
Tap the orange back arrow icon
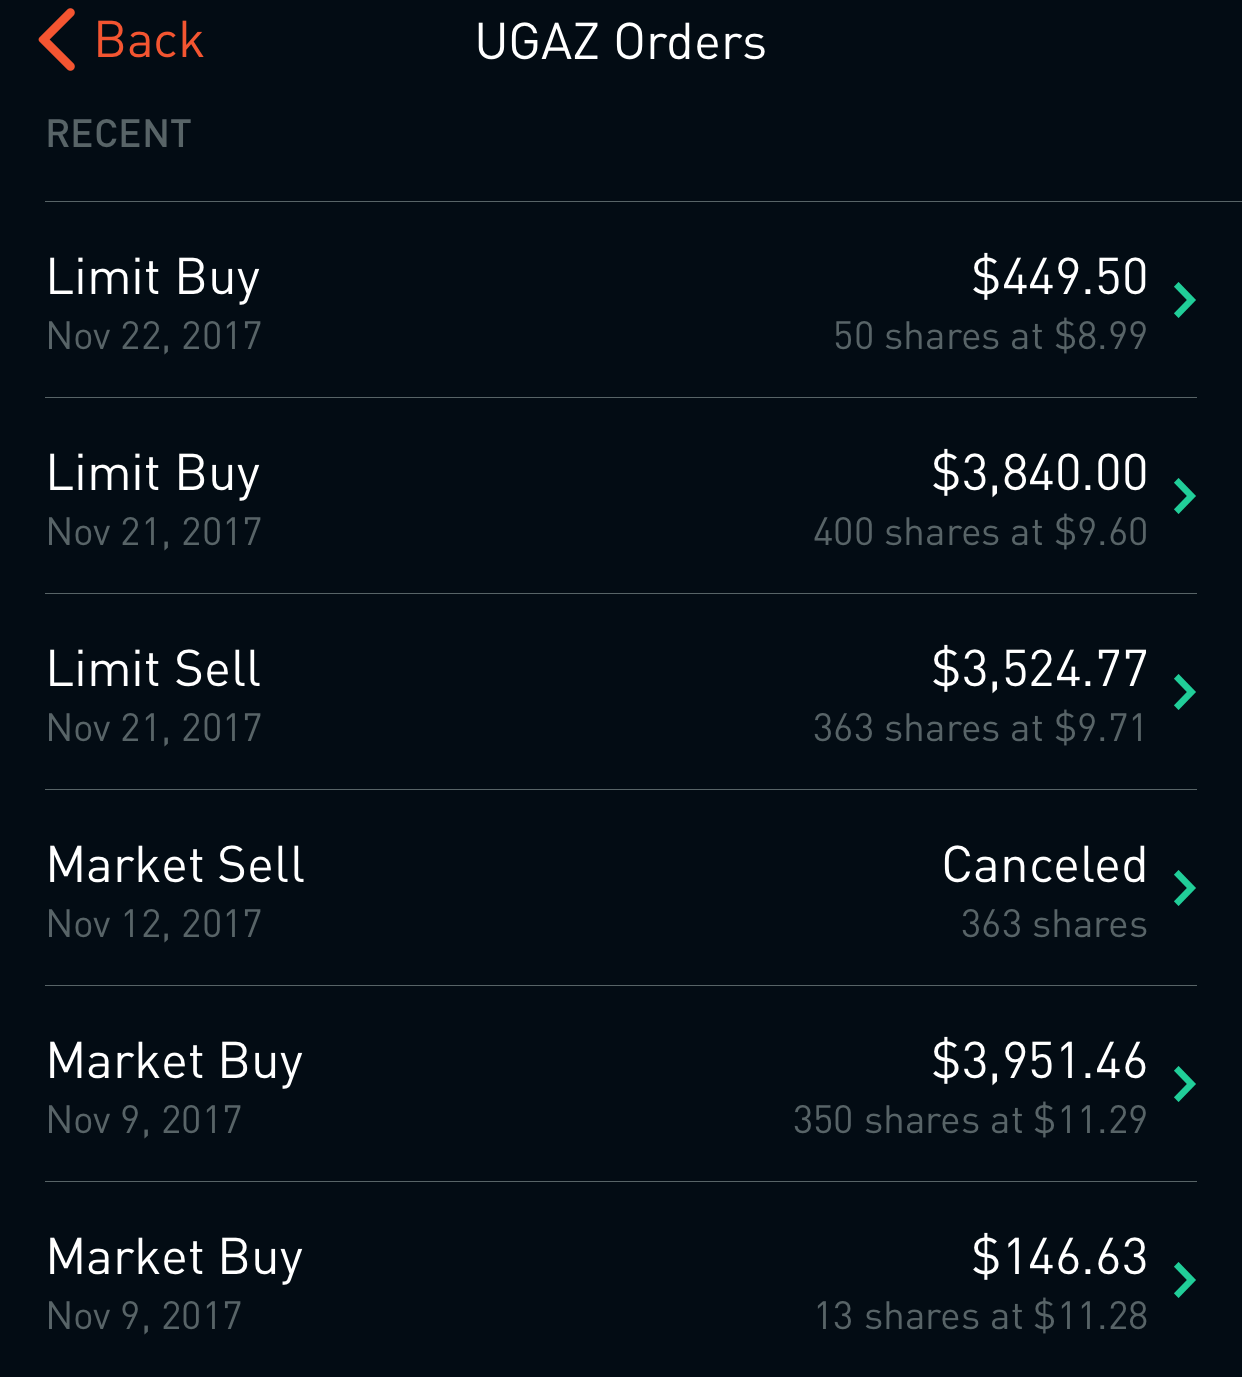(57, 40)
